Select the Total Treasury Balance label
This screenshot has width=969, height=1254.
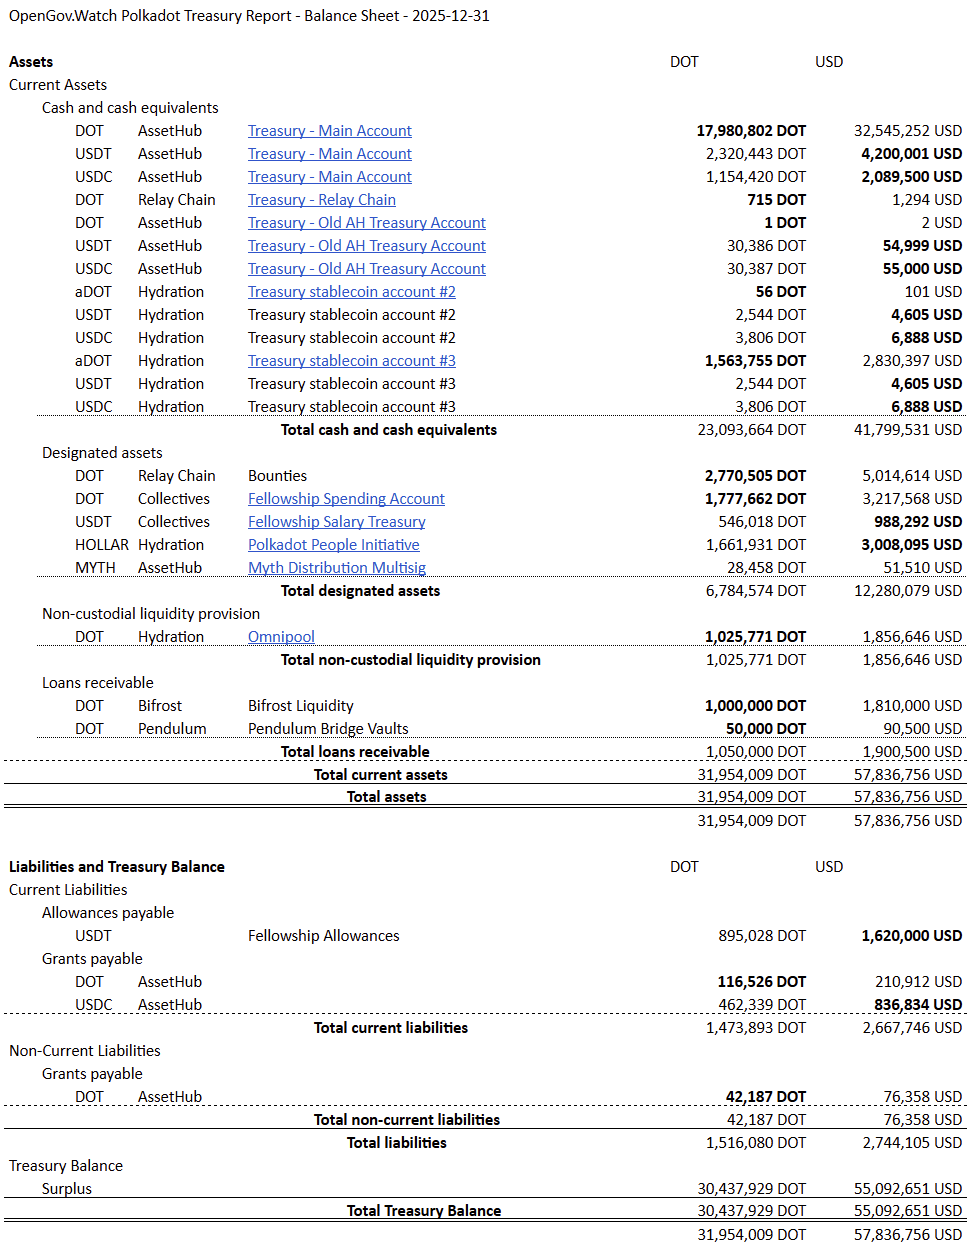pyautogui.click(x=423, y=1211)
